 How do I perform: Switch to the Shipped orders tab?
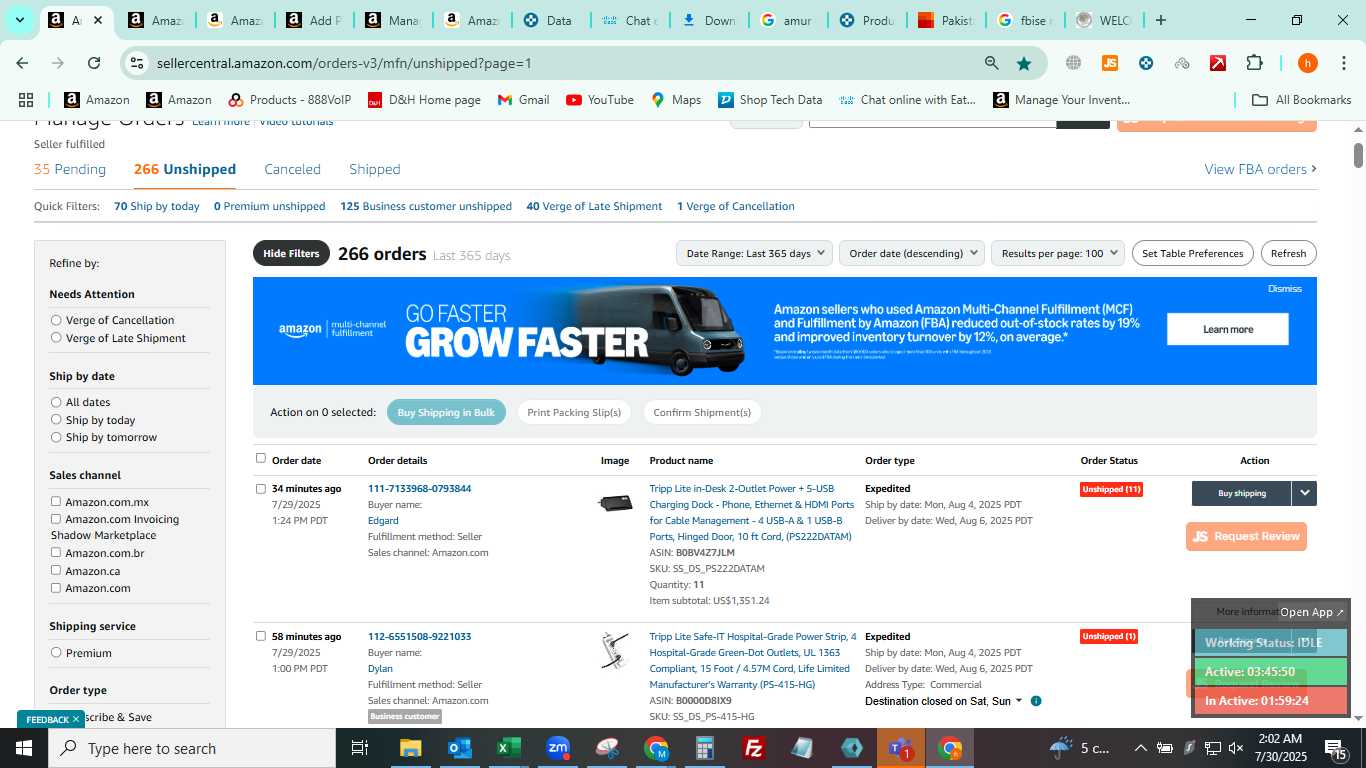375,169
